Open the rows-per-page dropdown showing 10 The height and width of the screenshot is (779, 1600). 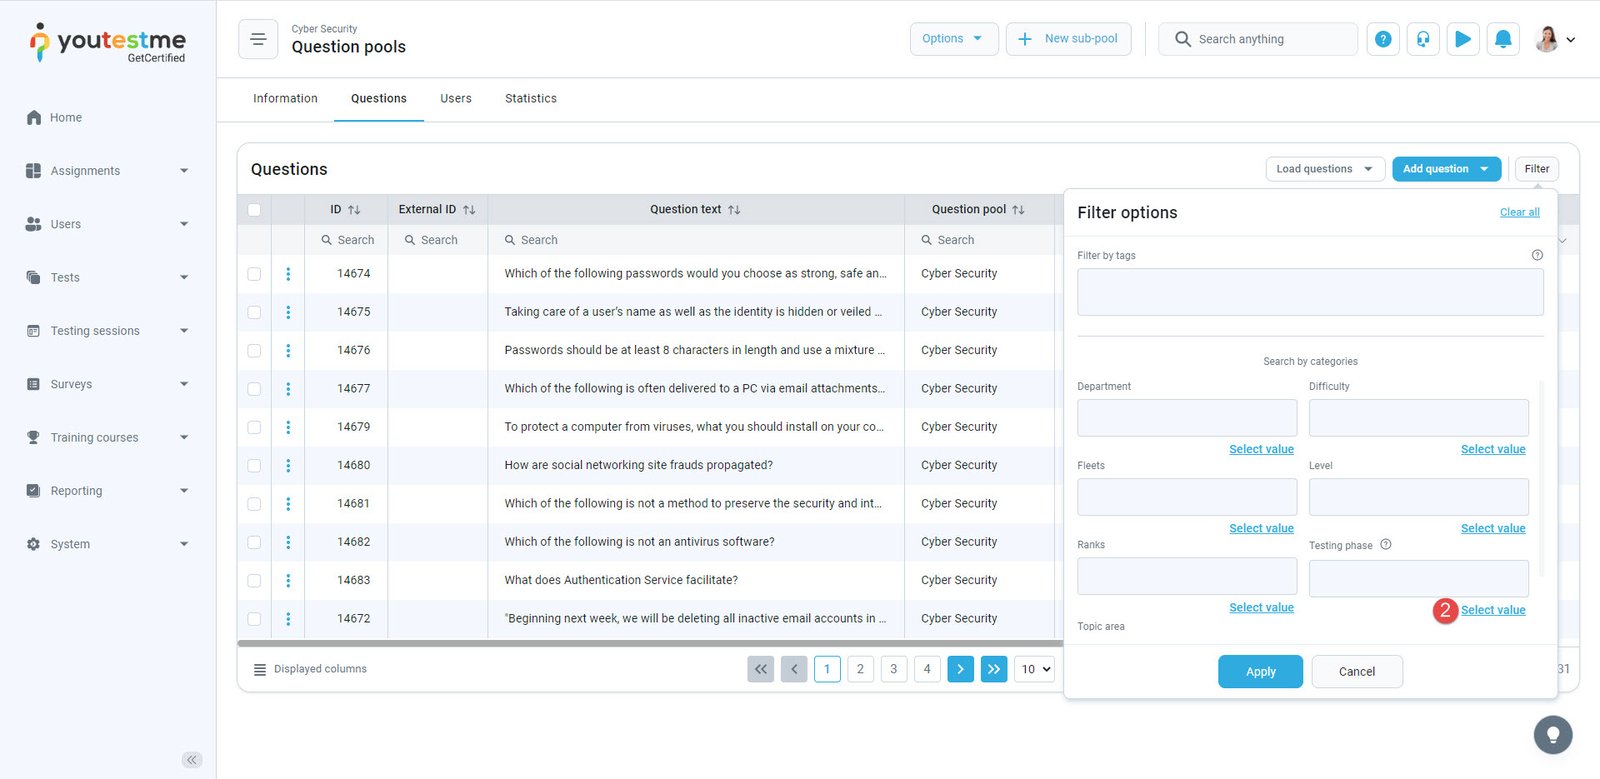[x=1035, y=669]
